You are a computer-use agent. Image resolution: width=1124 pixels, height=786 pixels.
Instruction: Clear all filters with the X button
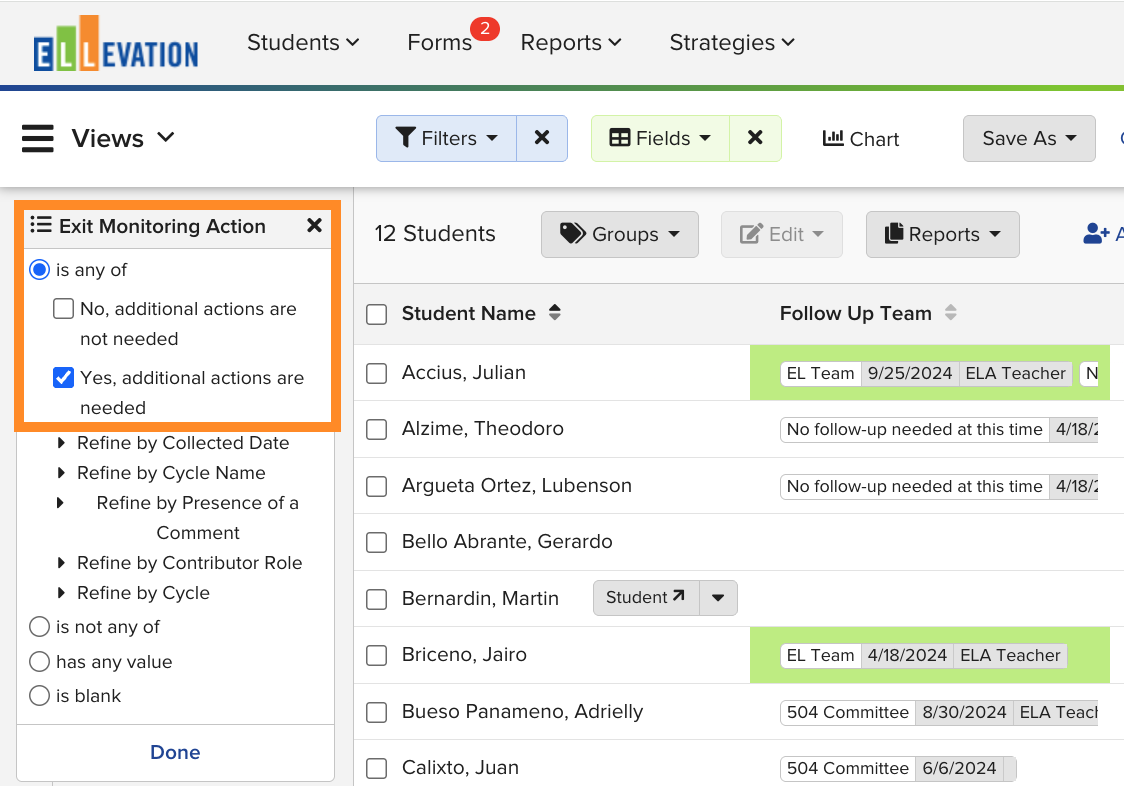[x=542, y=138]
